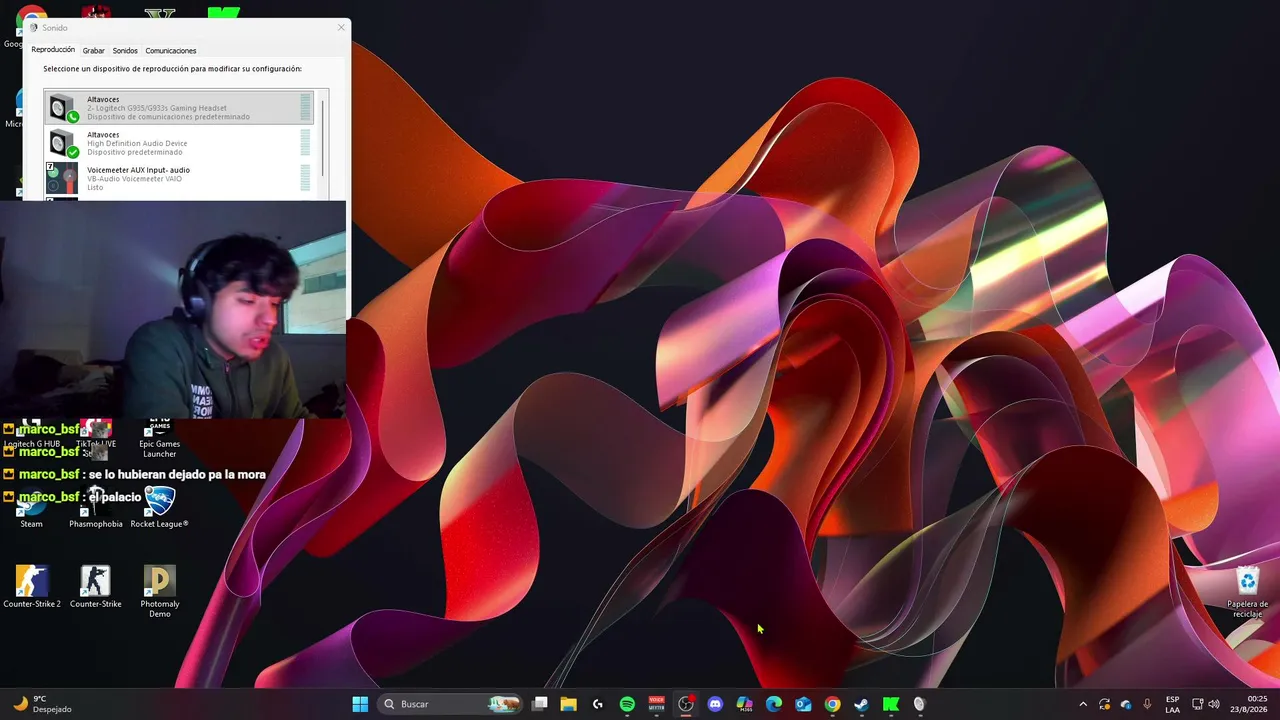Open Google Chrome from the taskbar

[x=832, y=704]
